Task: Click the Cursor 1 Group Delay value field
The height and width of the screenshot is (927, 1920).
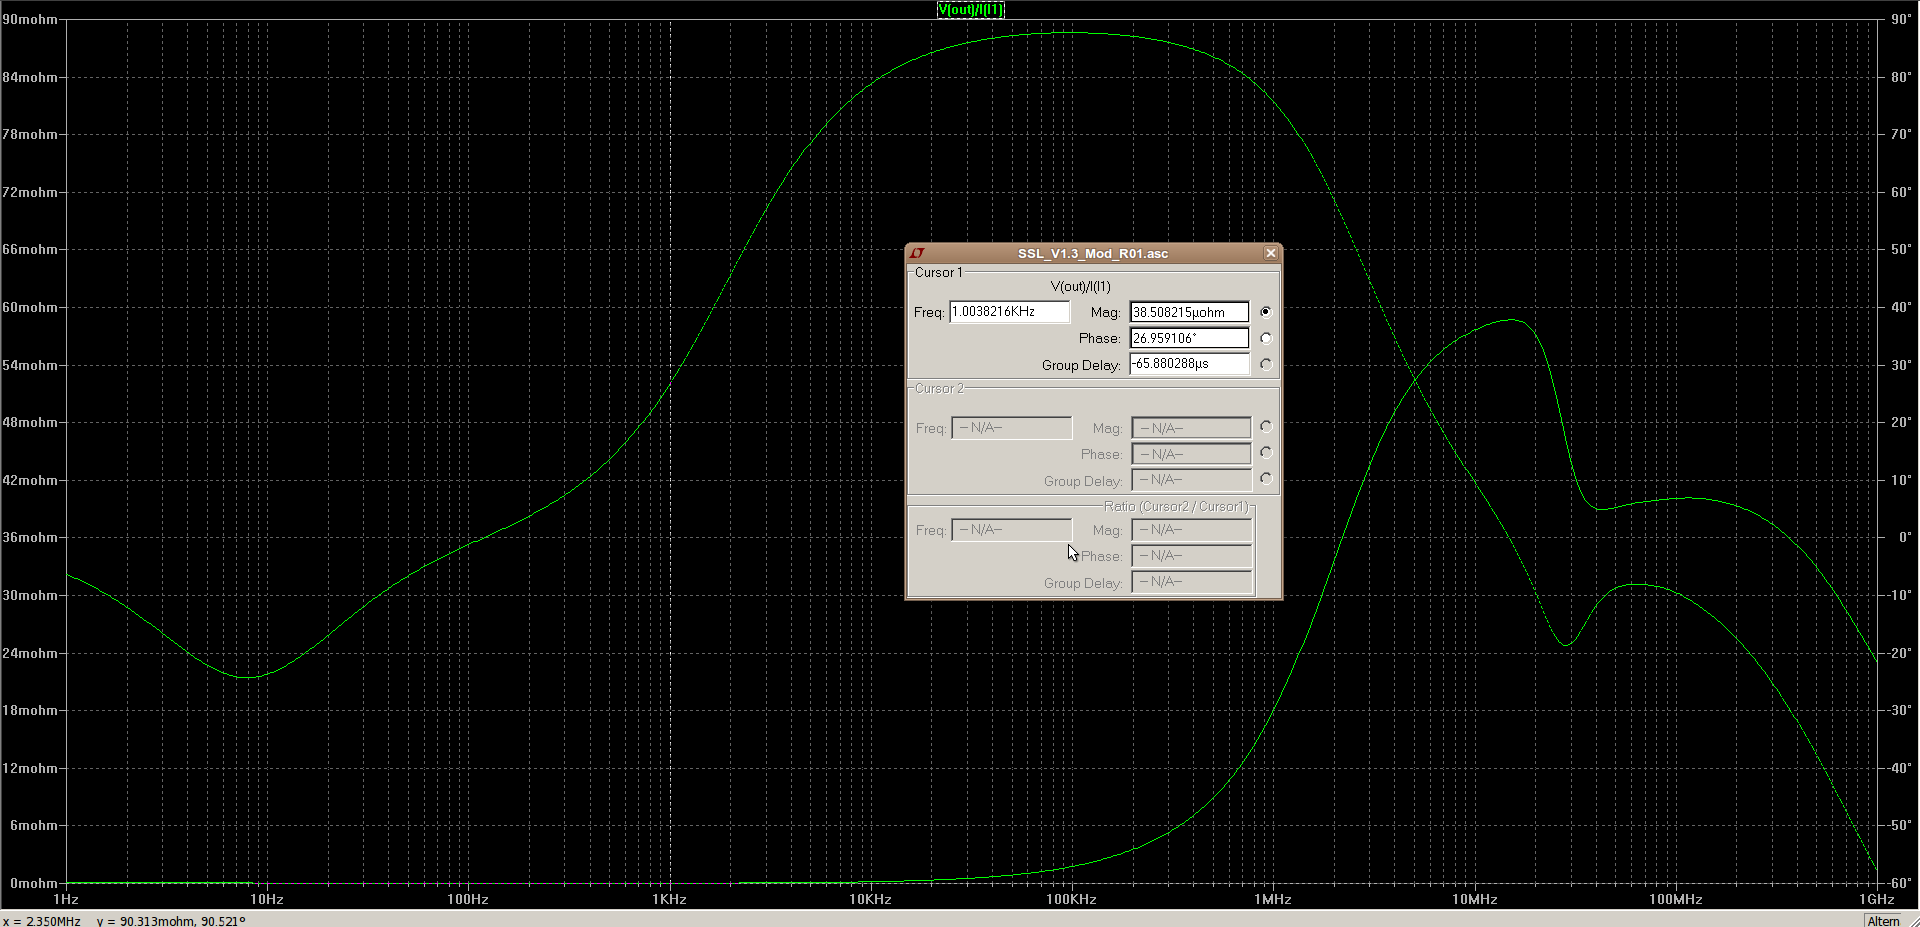Action: (1190, 364)
